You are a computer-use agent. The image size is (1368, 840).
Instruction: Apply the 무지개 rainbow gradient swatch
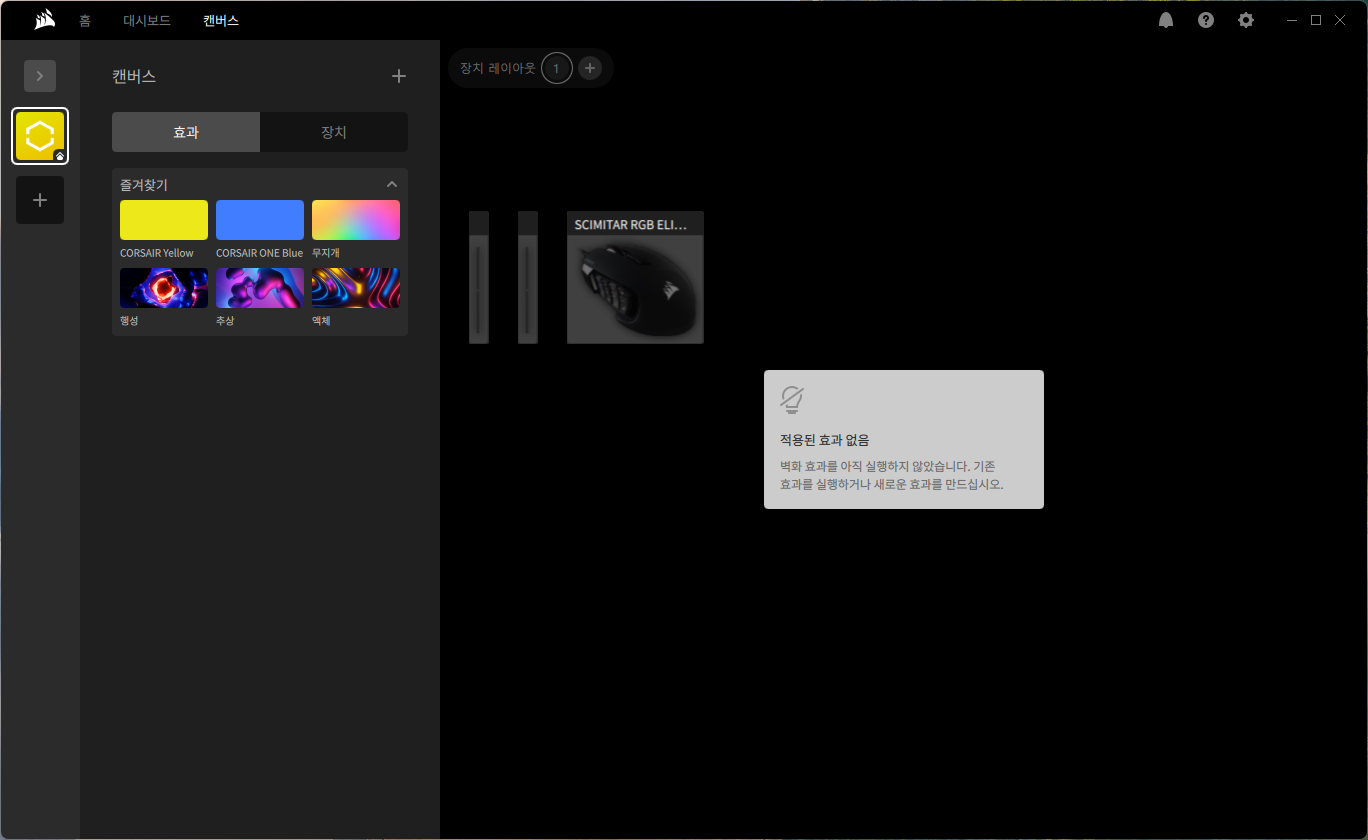356,220
